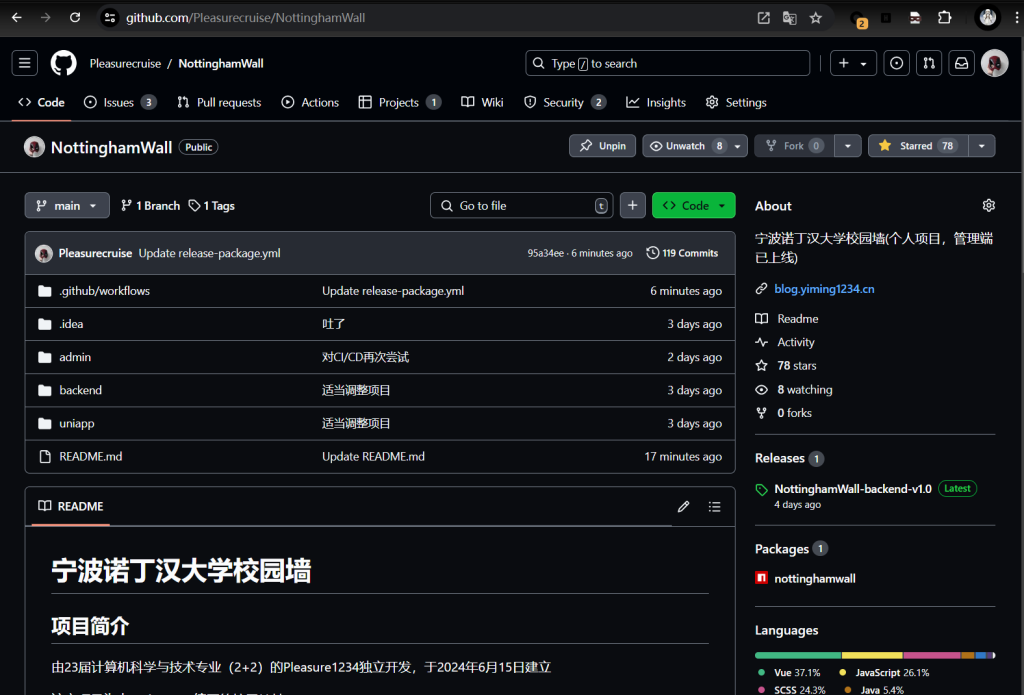Switch to the Projects tab
This screenshot has width=1024, height=695.
(400, 103)
